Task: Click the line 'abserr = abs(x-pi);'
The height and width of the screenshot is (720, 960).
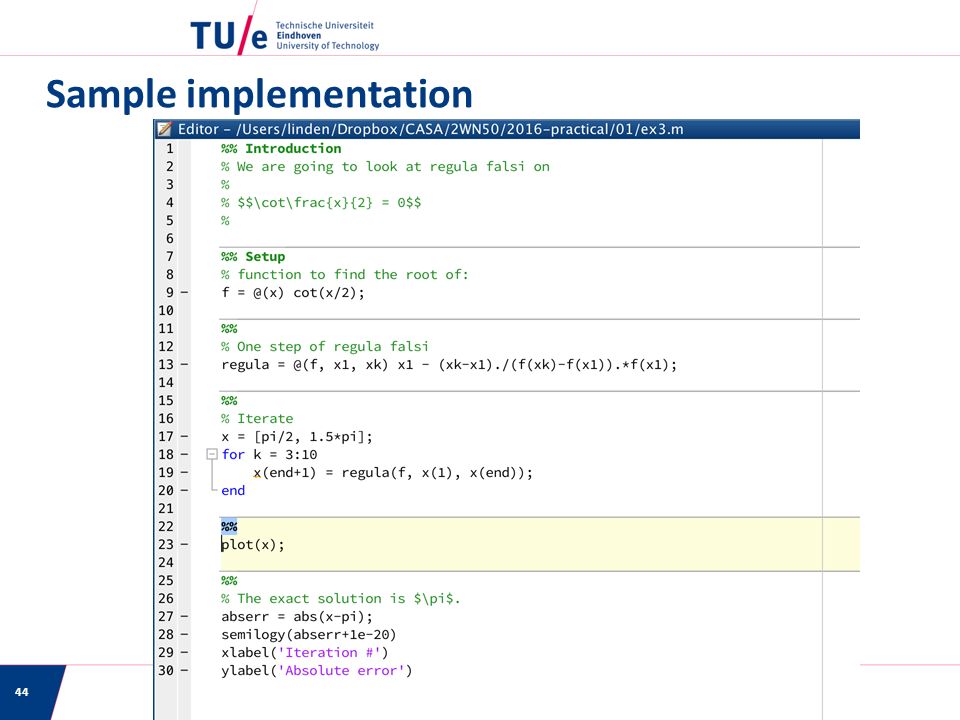Action: 297,617
